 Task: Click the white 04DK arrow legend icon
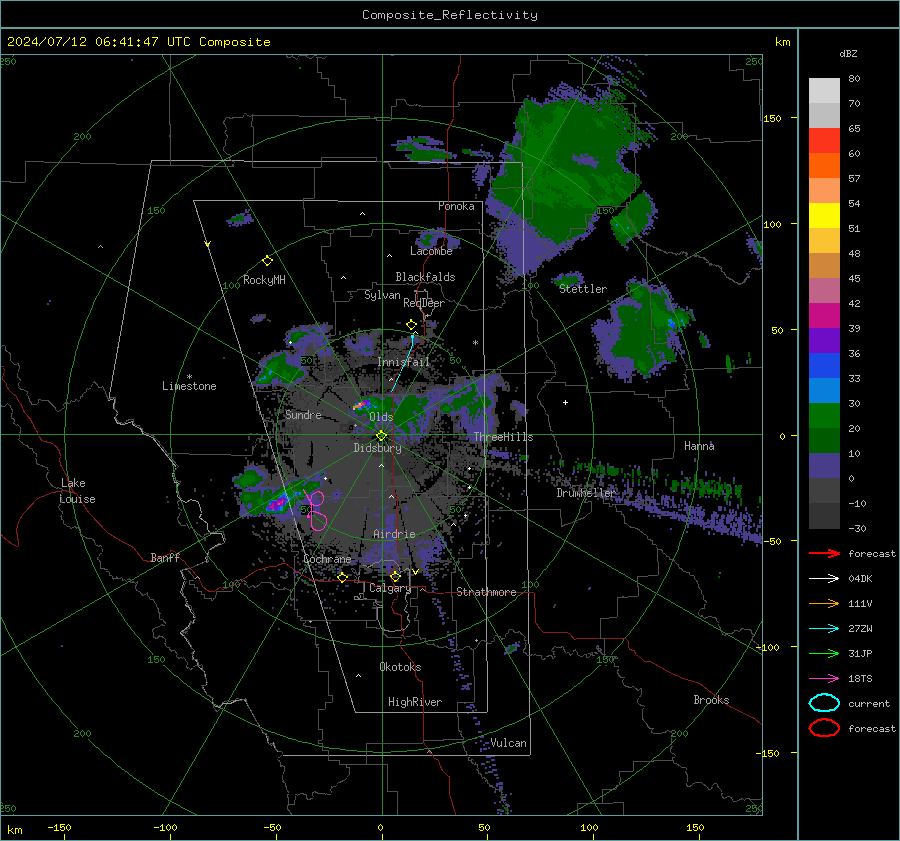coord(824,578)
